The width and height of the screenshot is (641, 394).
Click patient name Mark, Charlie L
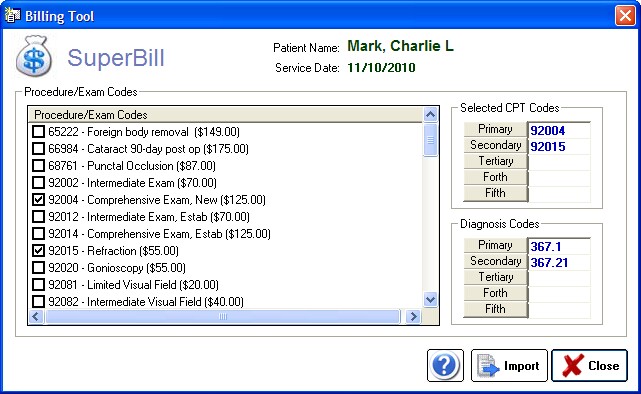coord(401,46)
